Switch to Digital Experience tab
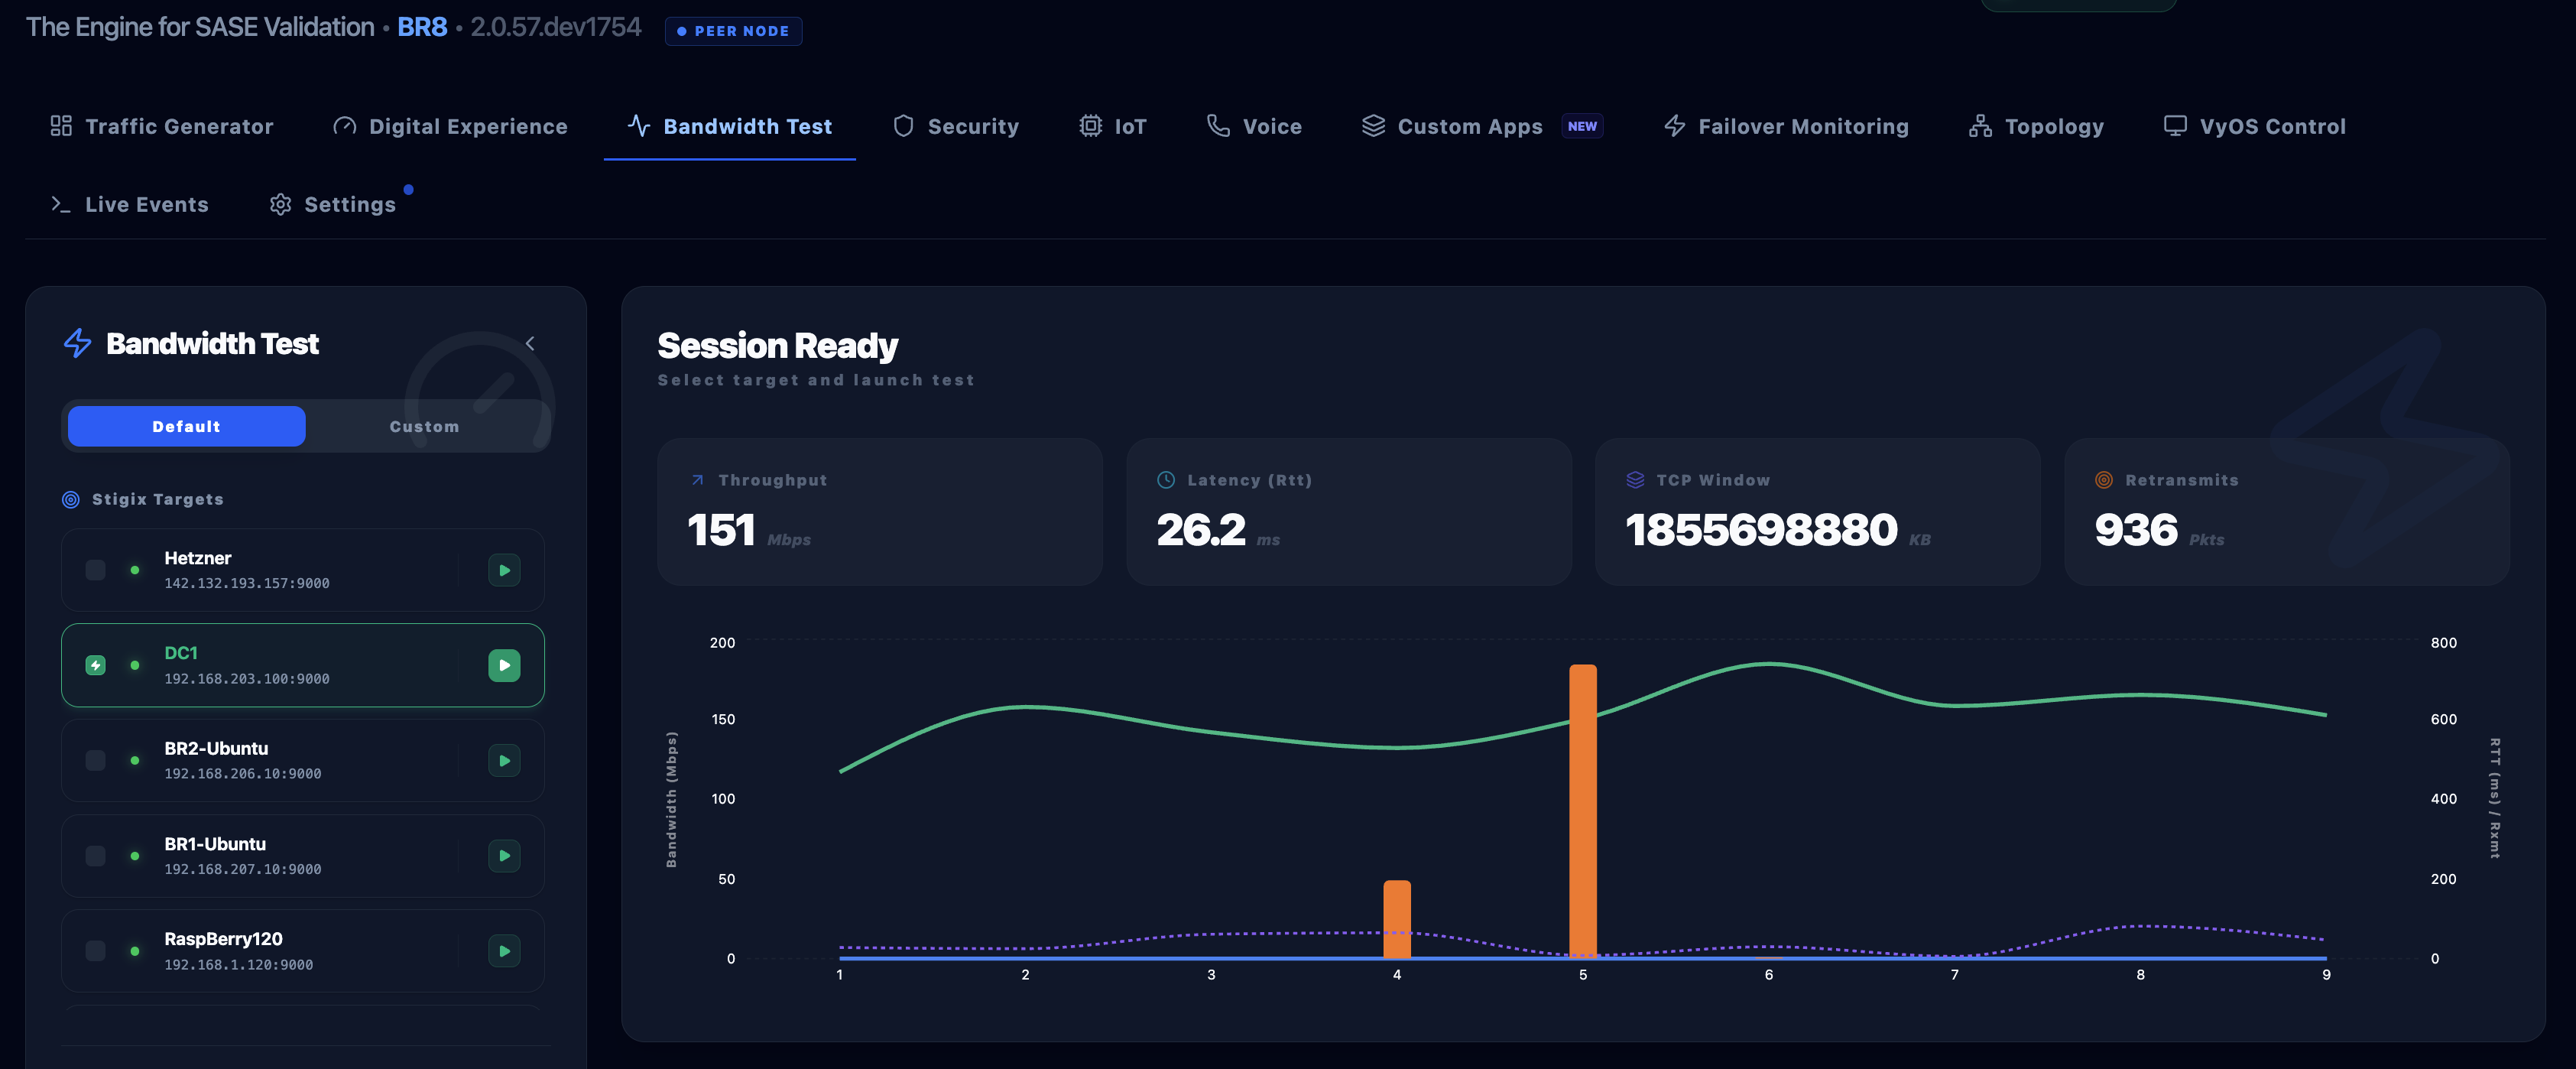The width and height of the screenshot is (2576, 1069). pos(450,126)
